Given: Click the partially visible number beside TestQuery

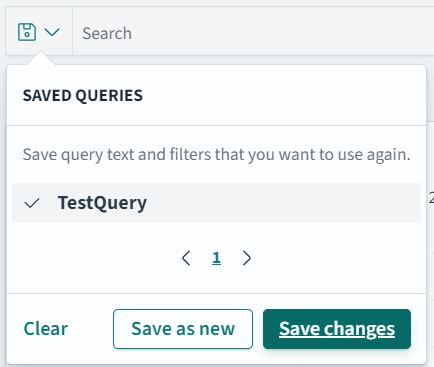Looking at the screenshot, I should [x=431, y=198].
